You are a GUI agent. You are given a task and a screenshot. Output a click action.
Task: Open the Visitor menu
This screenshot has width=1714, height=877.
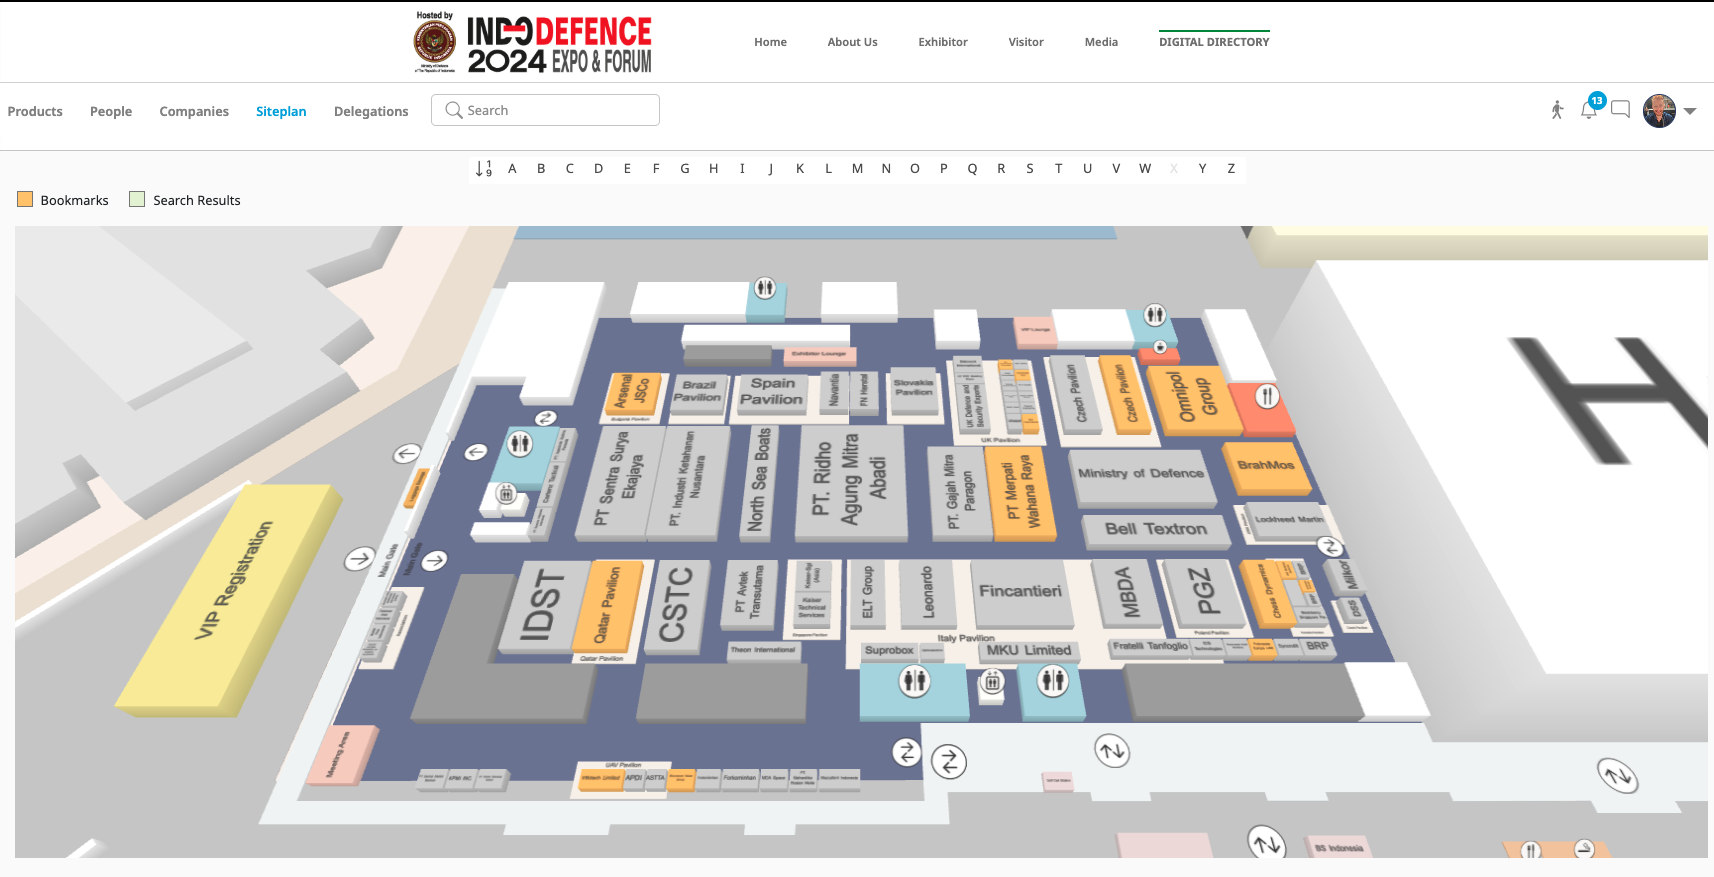point(1026,42)
